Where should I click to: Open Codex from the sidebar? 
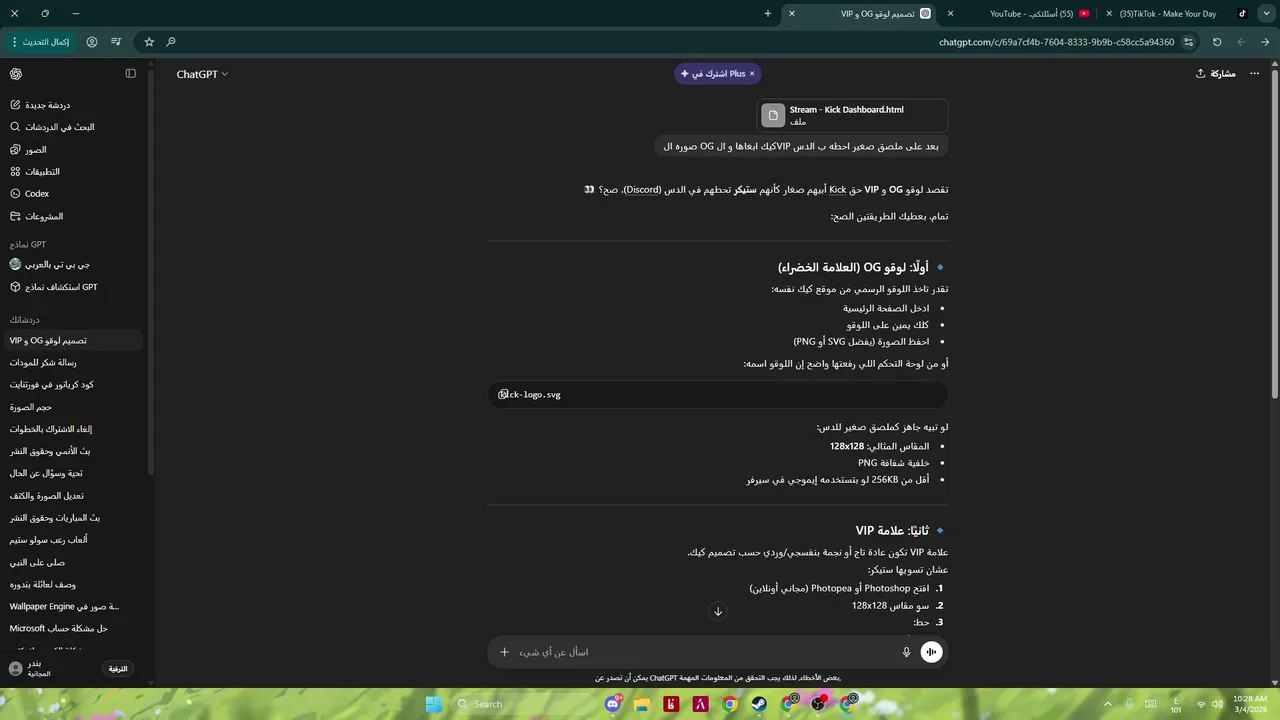tap(74, 193)
